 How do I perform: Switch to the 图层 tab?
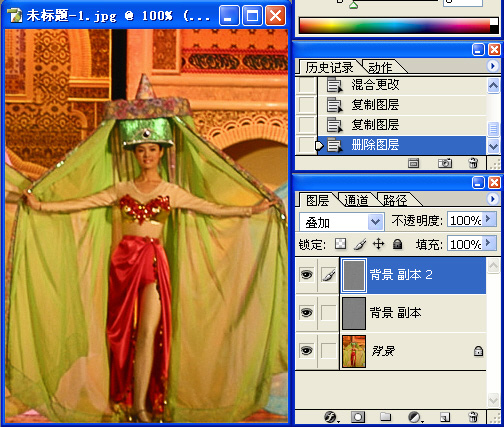317,200
